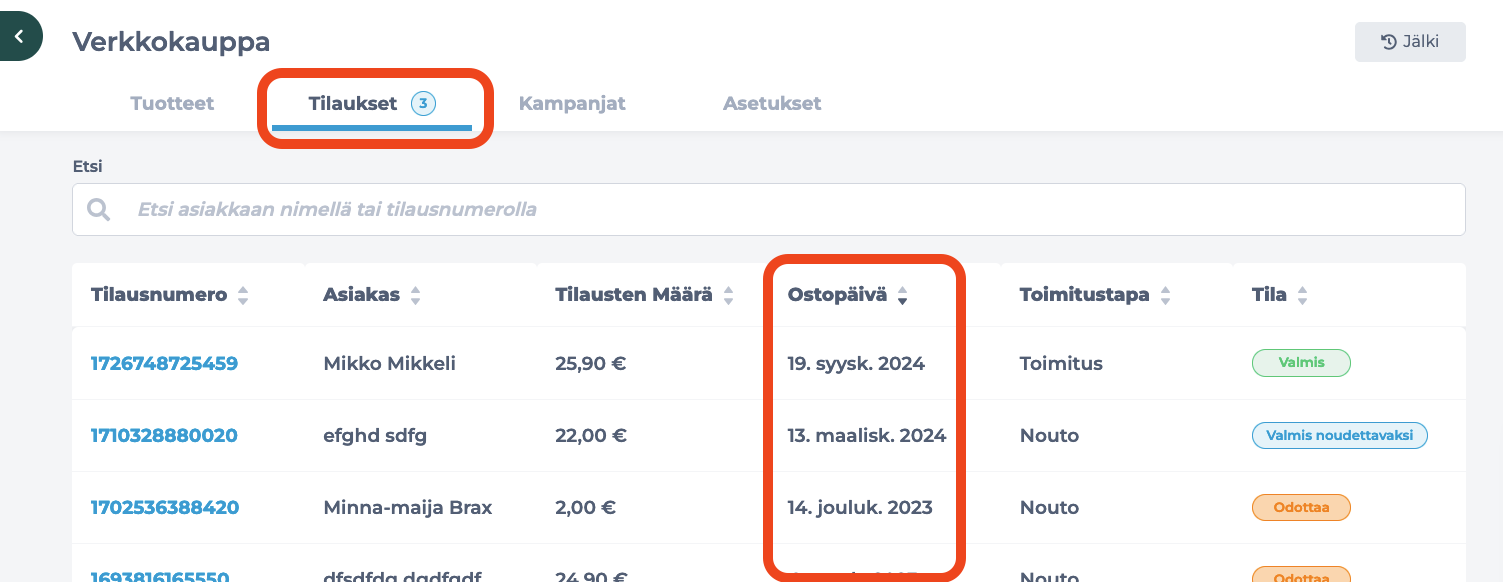Switch to the Tuotteet tab
This screenshot has width=1503, height=582.
pyautogui.click(x=172, y=103)
